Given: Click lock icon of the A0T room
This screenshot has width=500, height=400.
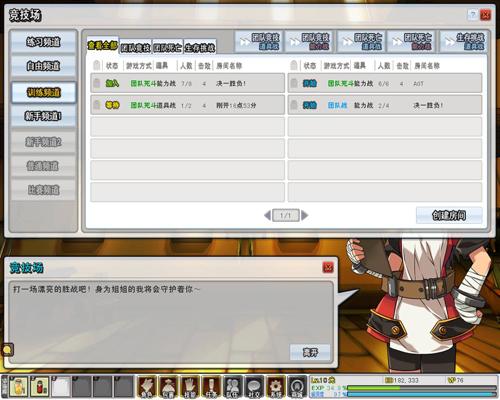Looking at the screenshot, I should click(294, 83).
